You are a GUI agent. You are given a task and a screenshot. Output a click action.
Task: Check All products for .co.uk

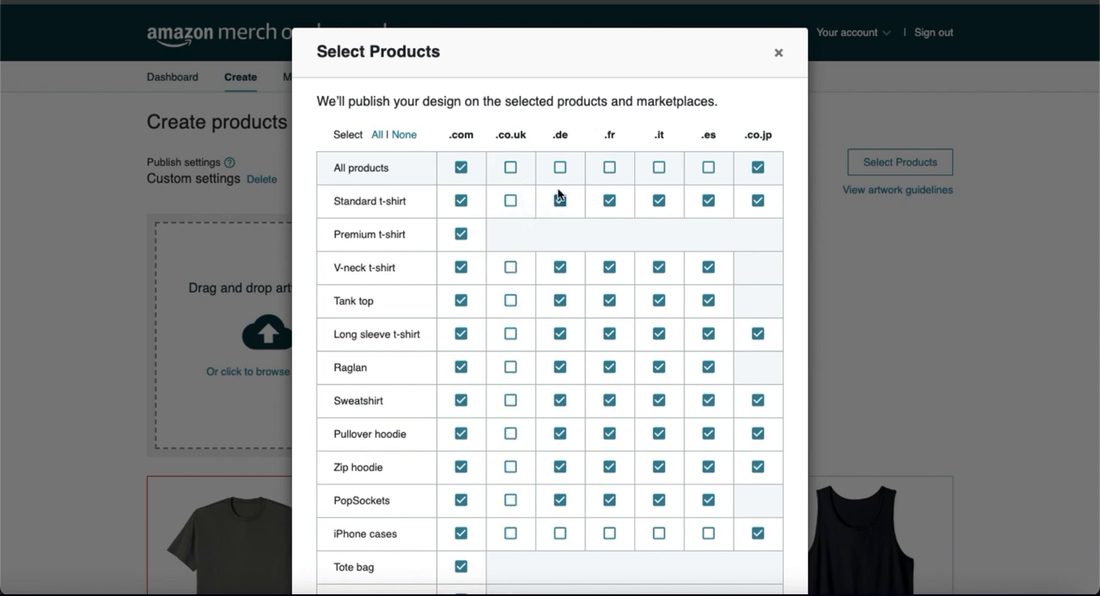511,168
